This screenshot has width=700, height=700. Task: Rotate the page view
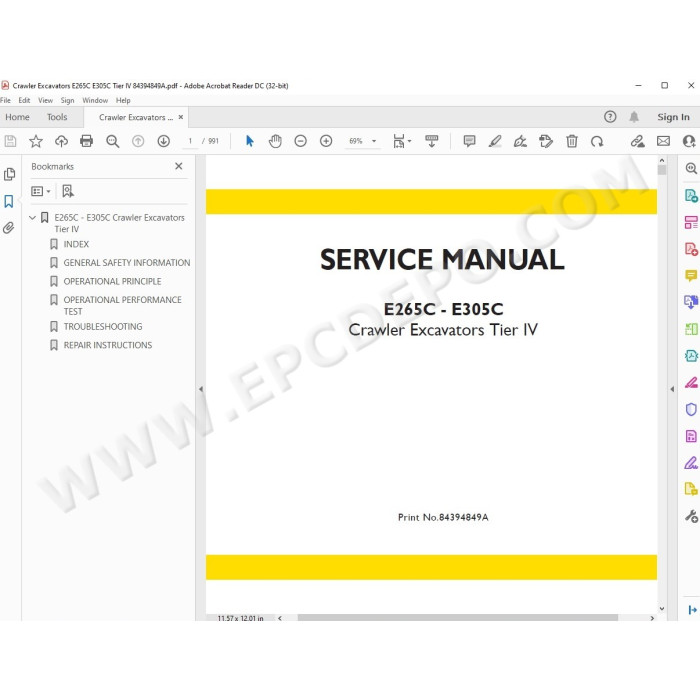[597, 142]
